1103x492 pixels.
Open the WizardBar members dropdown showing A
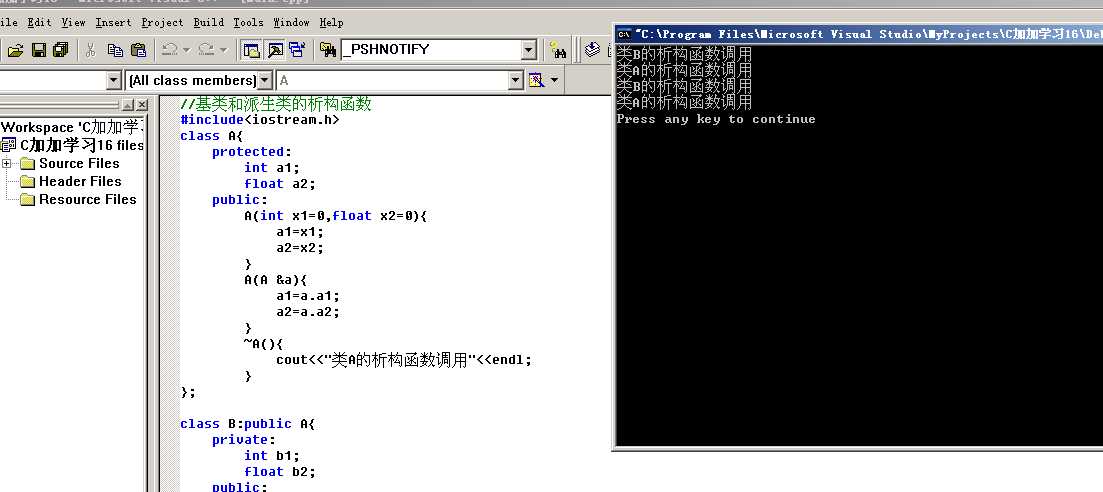point(516,80)
